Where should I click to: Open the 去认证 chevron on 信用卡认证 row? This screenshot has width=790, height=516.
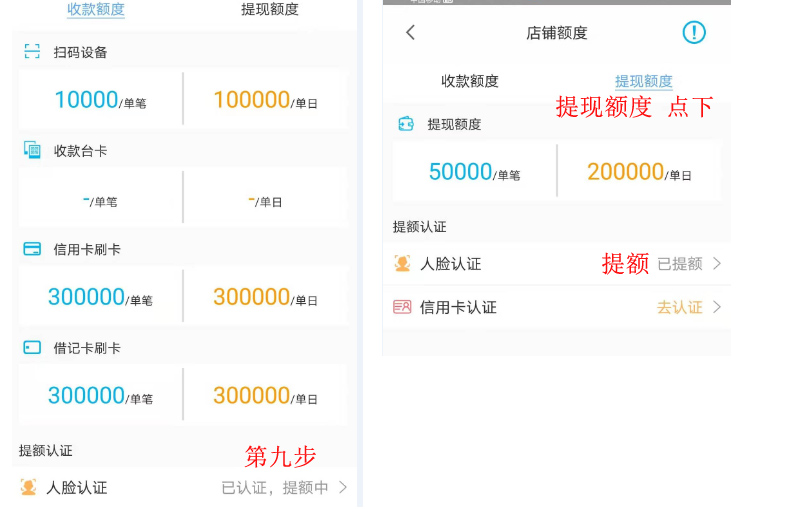click(716, 307)
